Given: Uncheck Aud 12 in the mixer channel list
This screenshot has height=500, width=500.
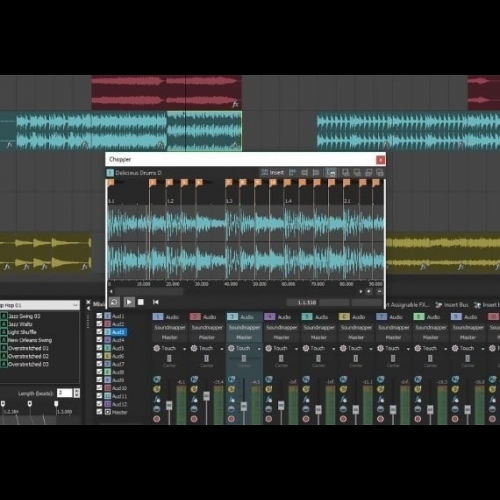Looking at the screenshot, I should click(x=99, y=404).
